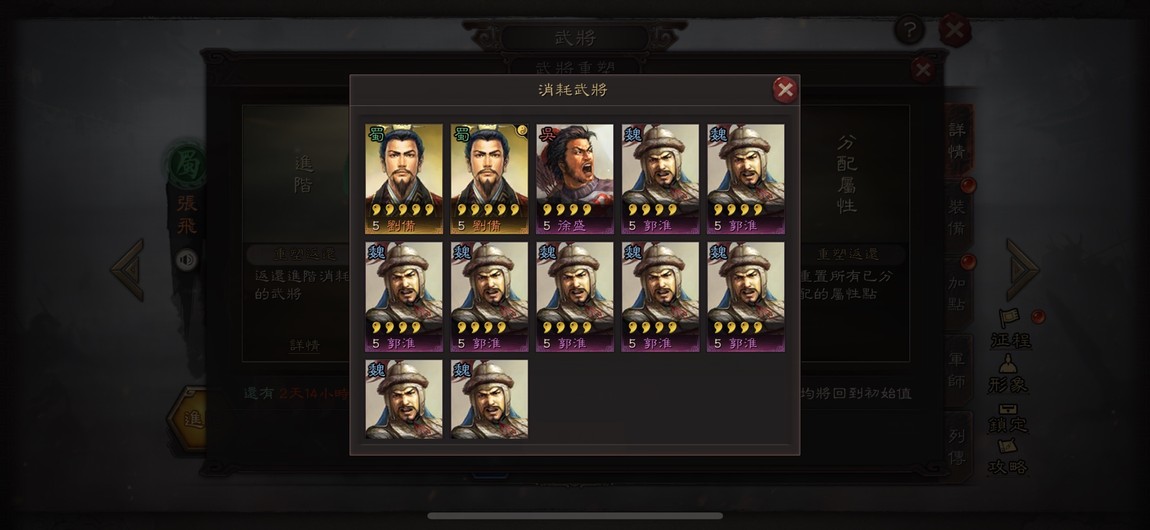The image size is (1150, 530).
Task: Select the first 劉備 general card
Action: point(404,179)
